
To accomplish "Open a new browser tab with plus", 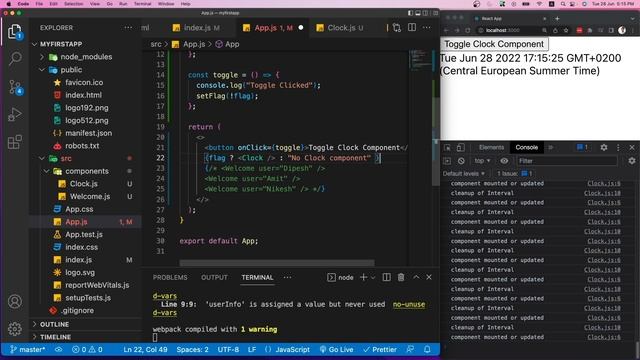I will pyautogui.click(x=557, y=18).
